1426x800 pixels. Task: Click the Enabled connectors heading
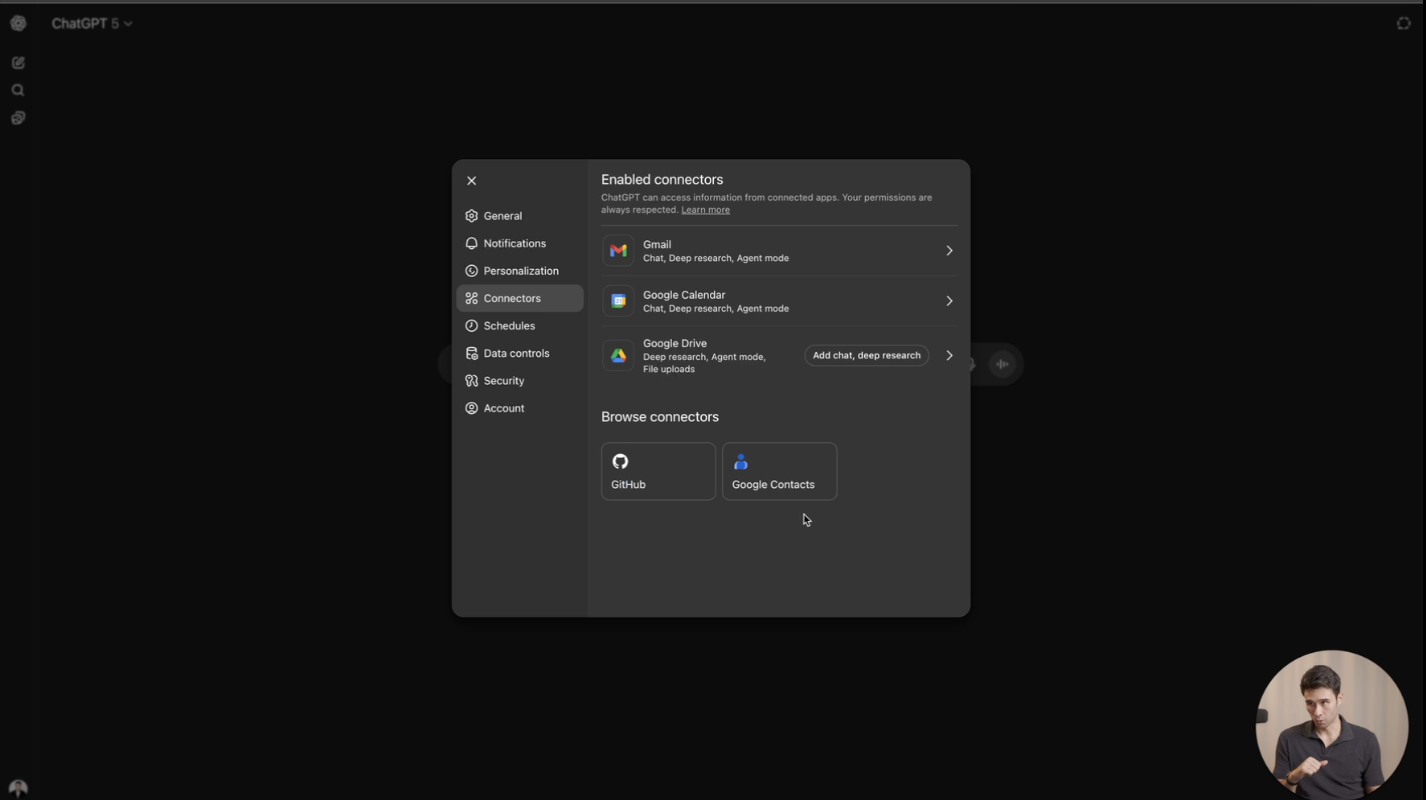pyautogui.click(x=662, y=180)
